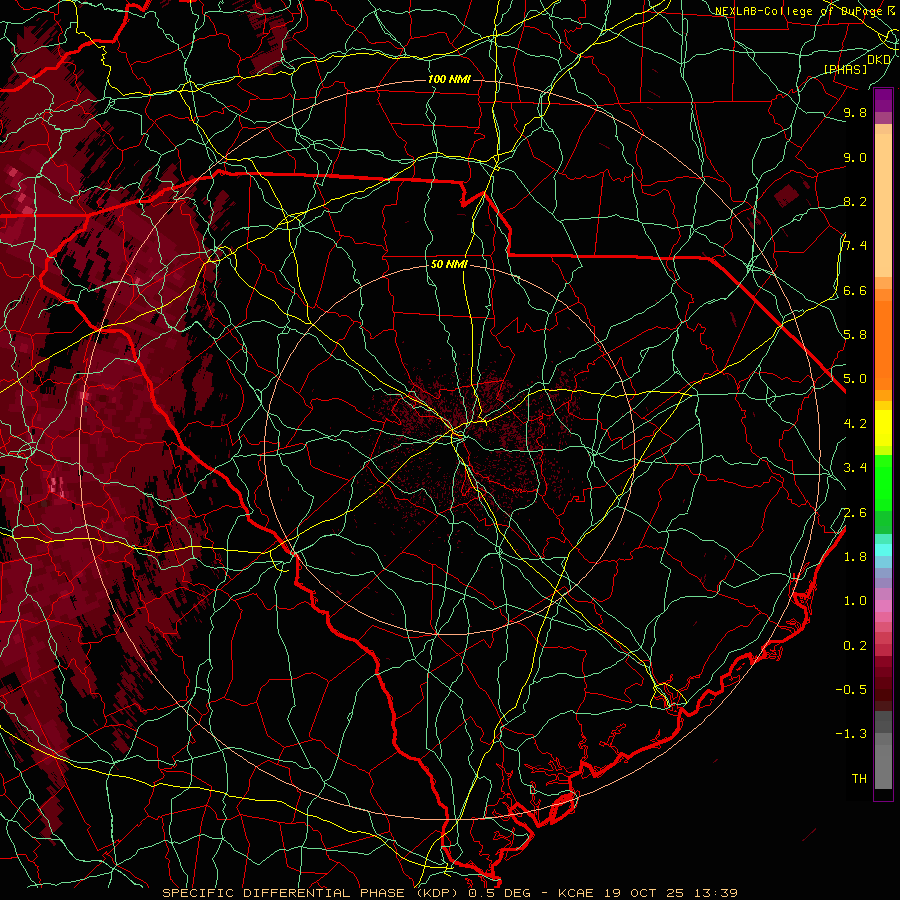
Task: Click the DKD product code label
Action: tap(879, 59)
